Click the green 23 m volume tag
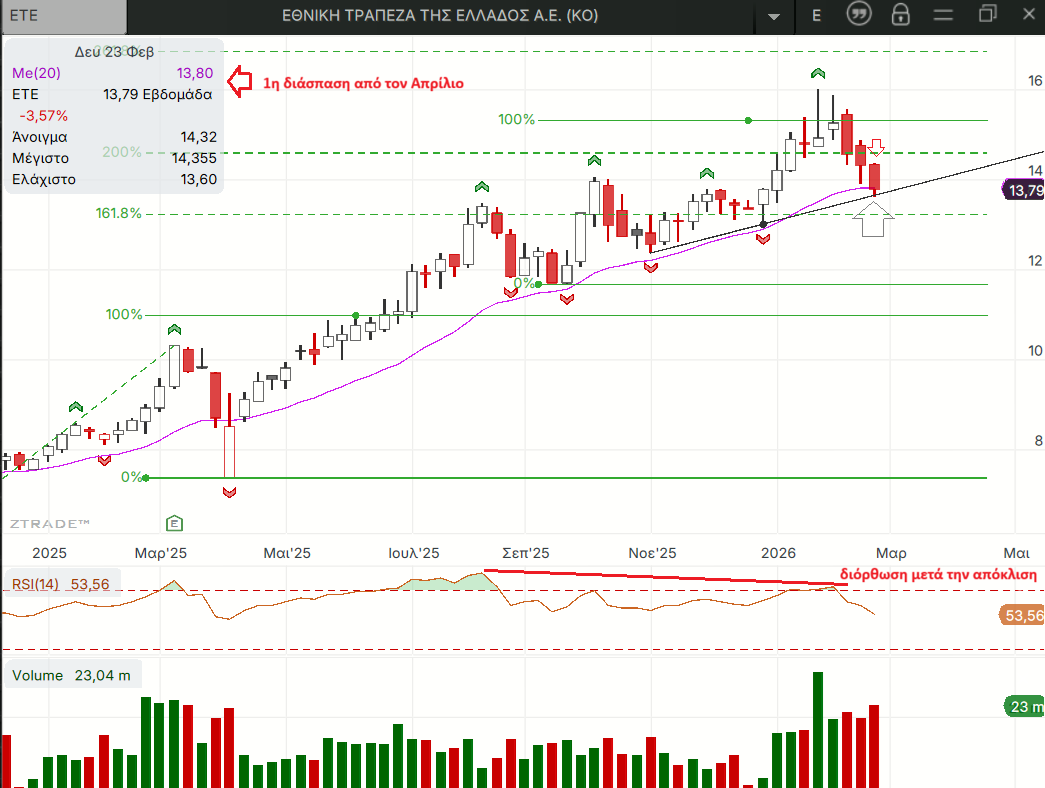This screenshot has width=1045, height=788. coord(1022,707)
